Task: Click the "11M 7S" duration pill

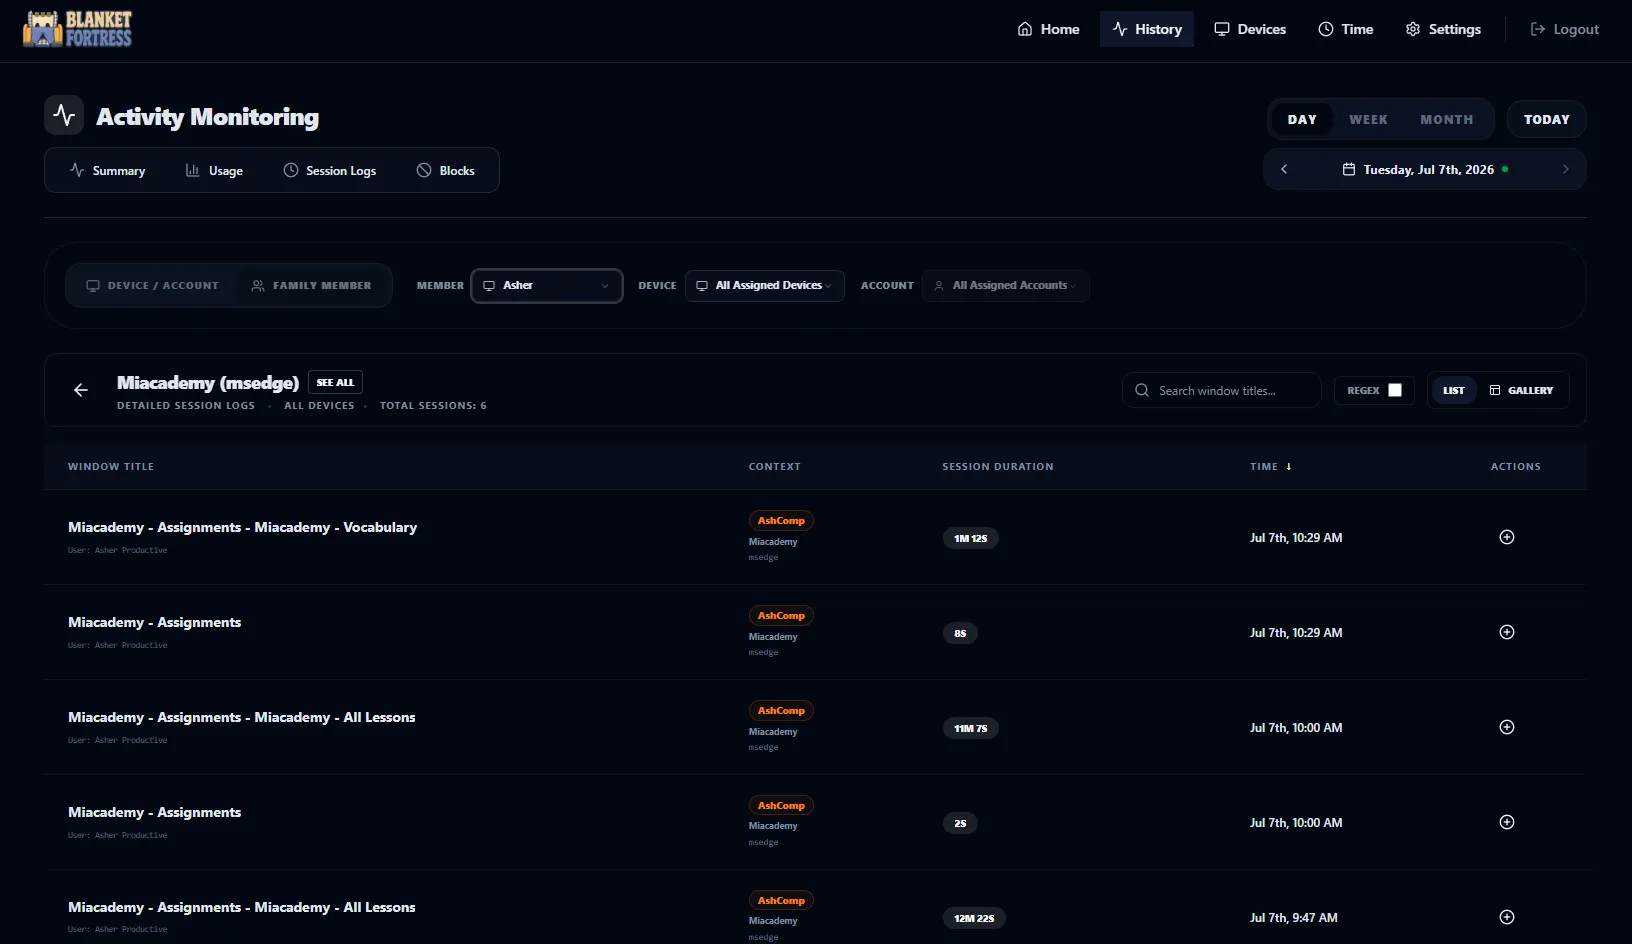Action: coord(970,728)
